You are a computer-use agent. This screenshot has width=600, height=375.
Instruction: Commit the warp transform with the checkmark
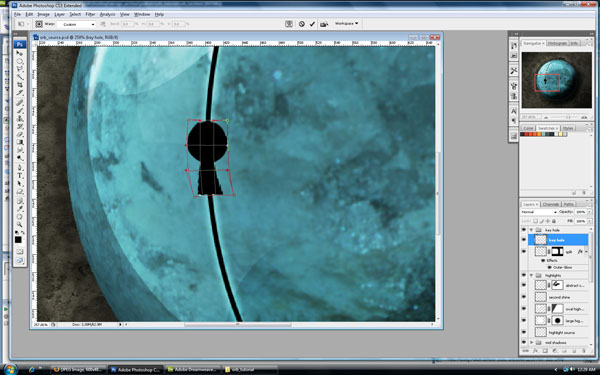tap(312, 24)
